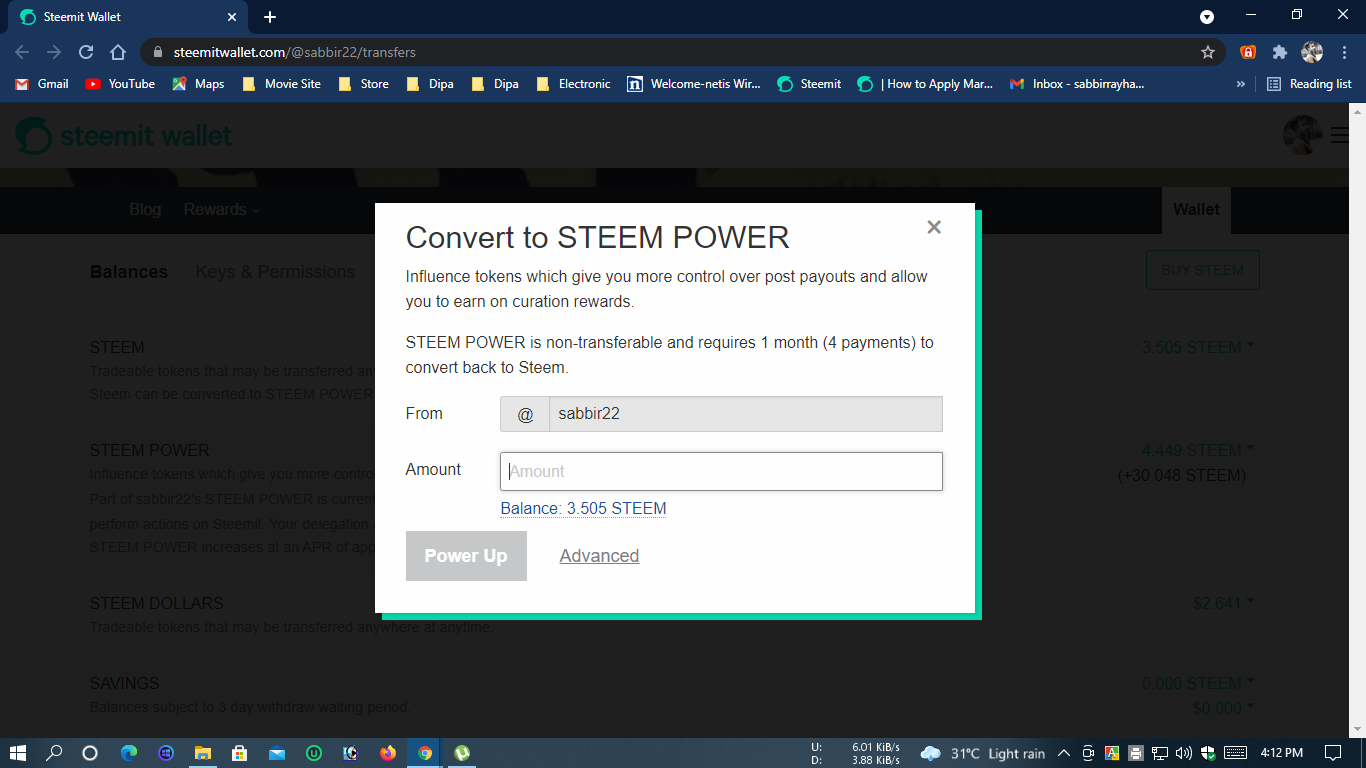Open the browser home page
1366x768 pixels.
(118, 52)
